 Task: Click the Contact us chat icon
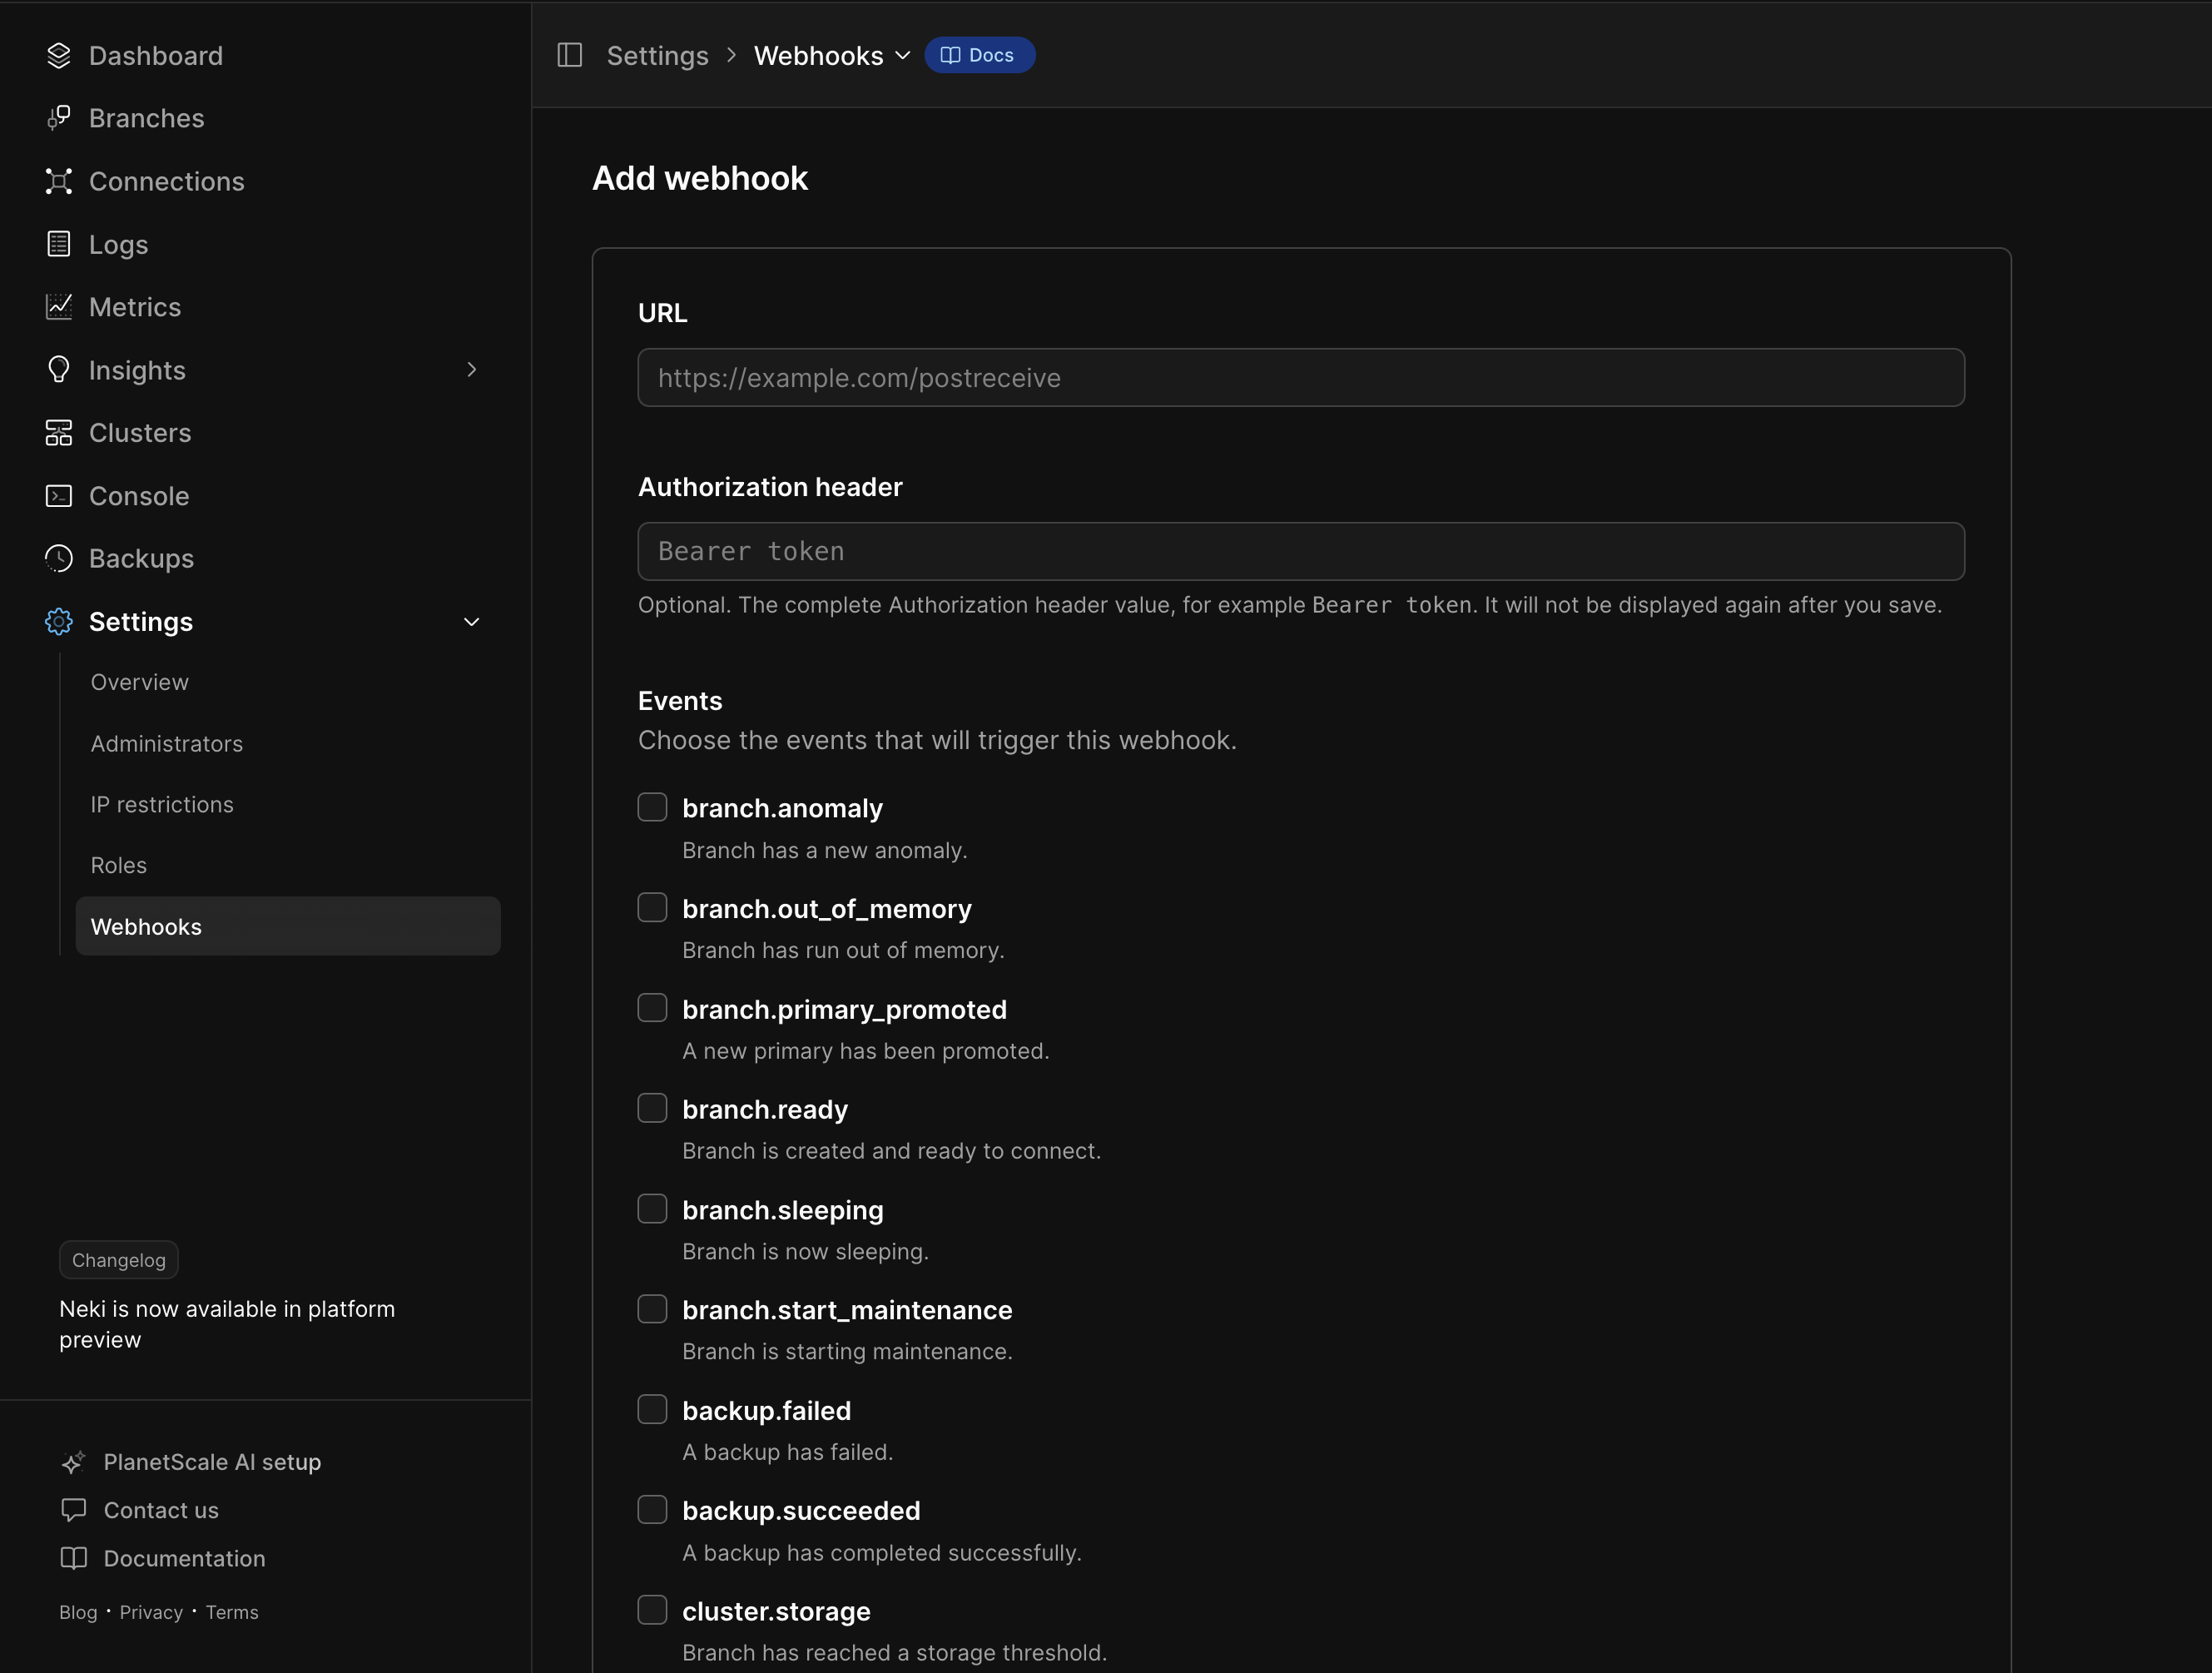[73, 1510]
